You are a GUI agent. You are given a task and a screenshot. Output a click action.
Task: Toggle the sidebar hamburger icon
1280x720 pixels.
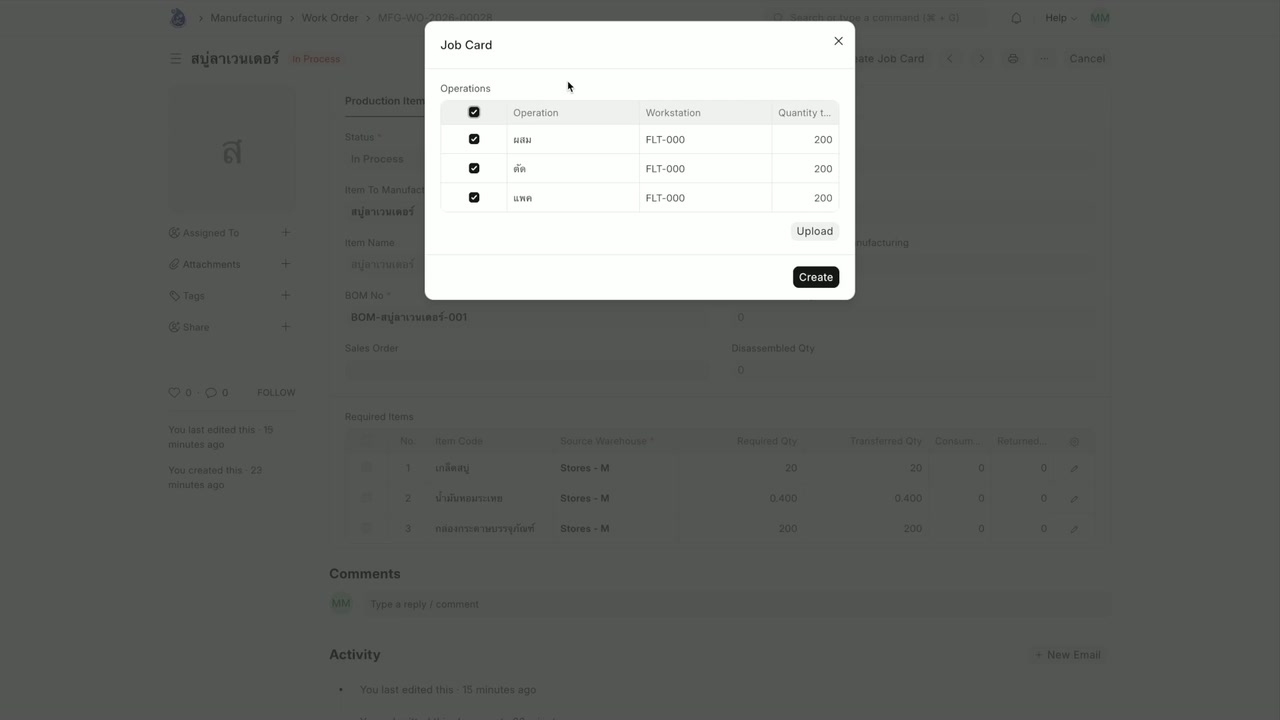[x=175, y=59]
